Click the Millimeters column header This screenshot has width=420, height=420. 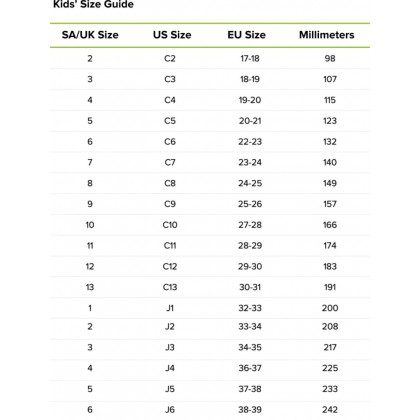(327, 35)
